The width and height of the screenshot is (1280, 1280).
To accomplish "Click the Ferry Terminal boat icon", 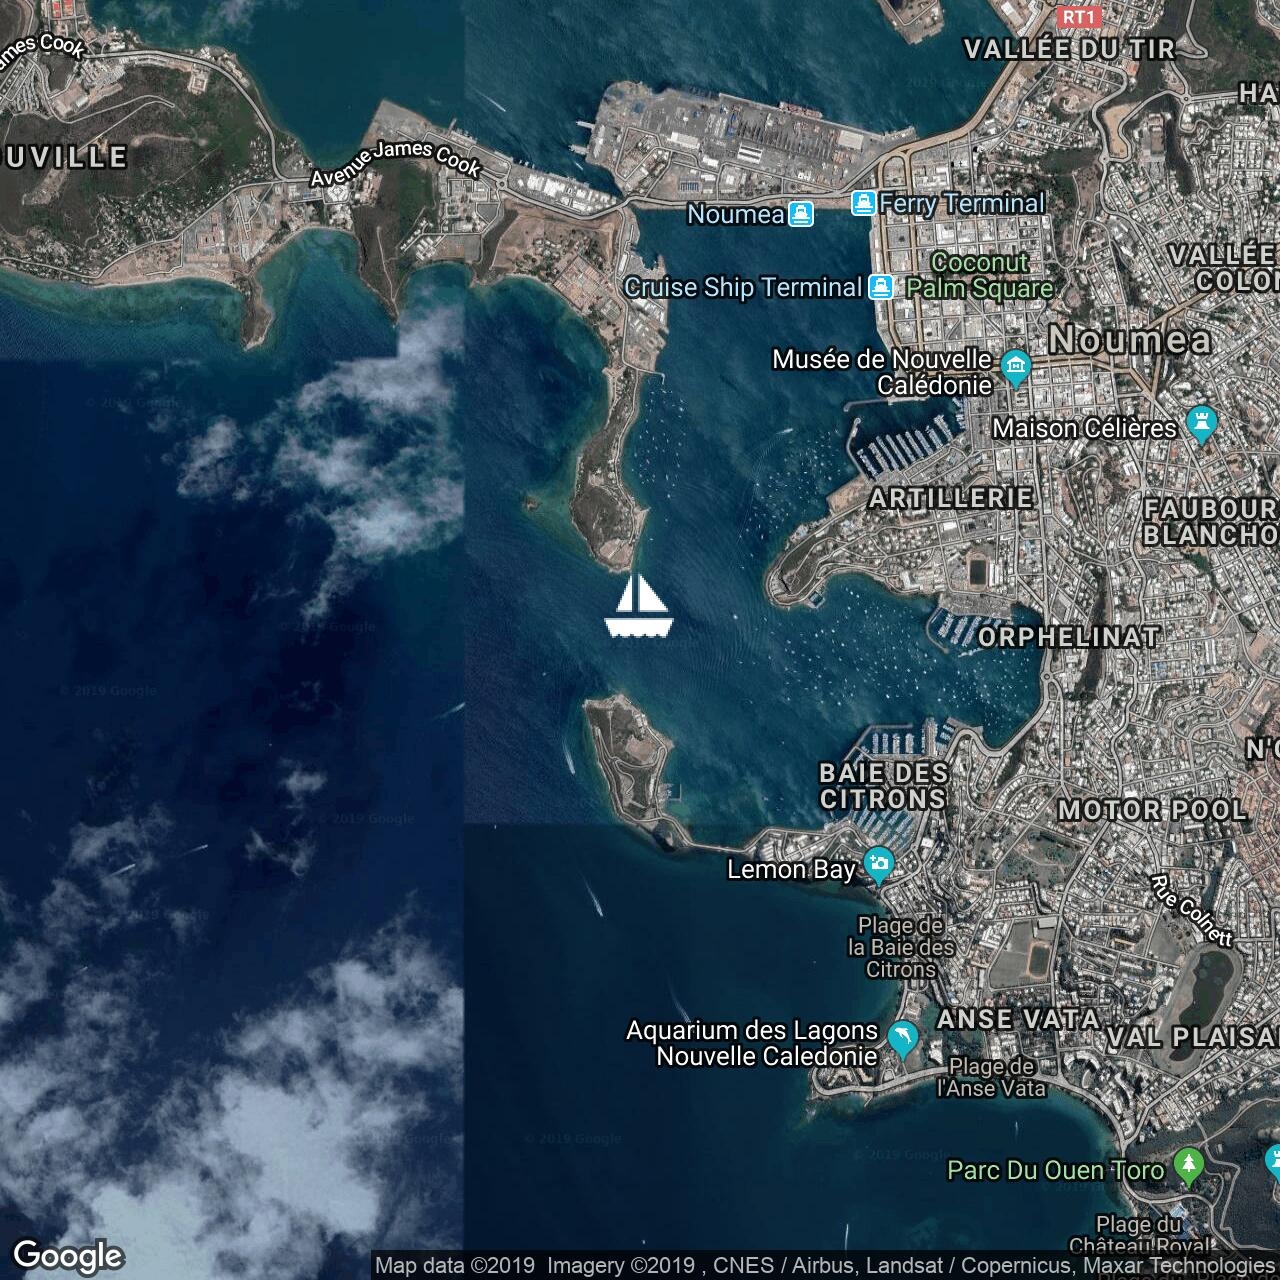I will click(863, 203).
